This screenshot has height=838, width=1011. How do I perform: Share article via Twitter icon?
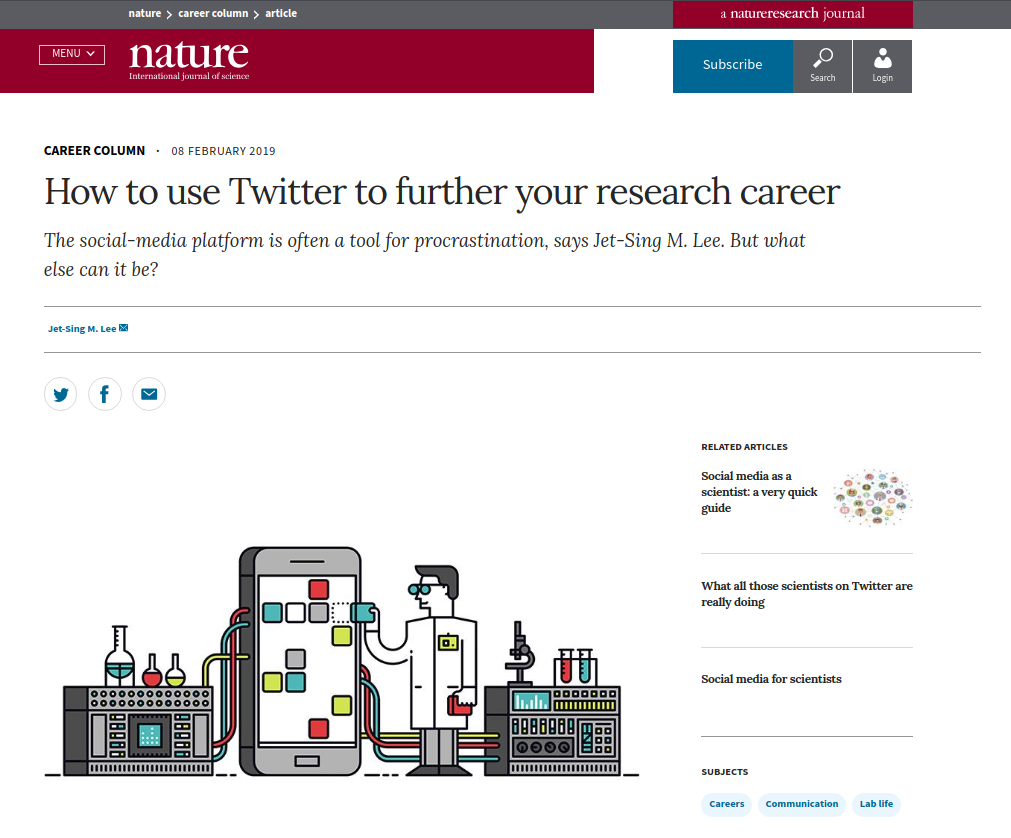[61, 394]
